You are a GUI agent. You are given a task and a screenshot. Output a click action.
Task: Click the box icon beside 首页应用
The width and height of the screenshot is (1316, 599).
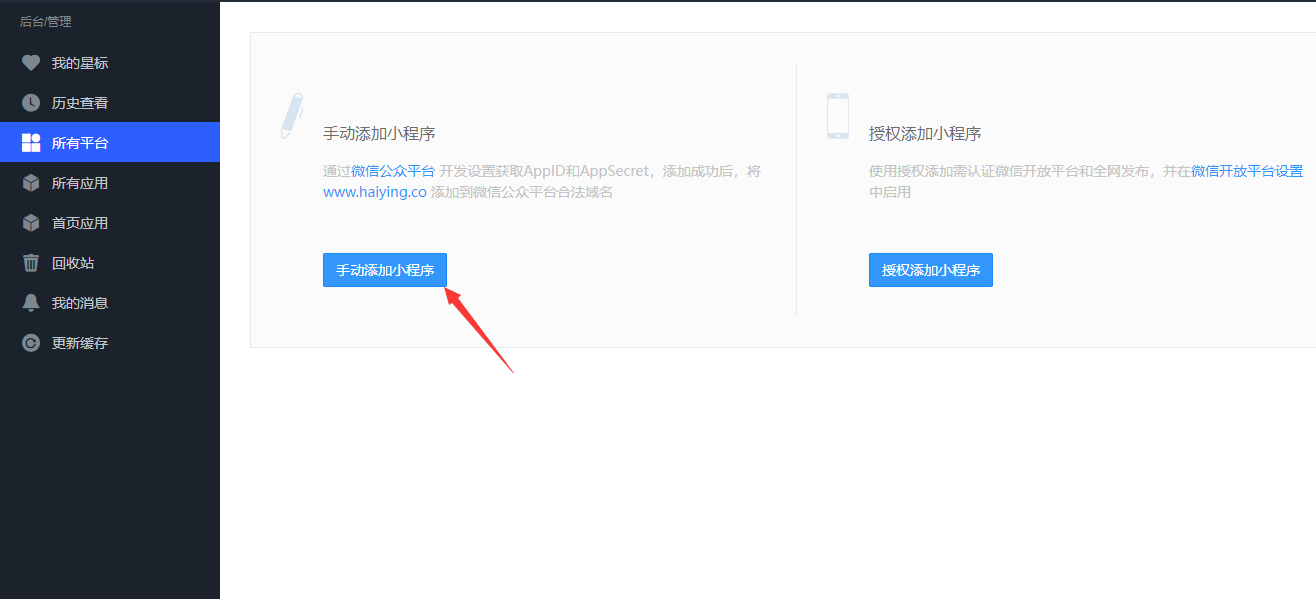tap(31, 223)
